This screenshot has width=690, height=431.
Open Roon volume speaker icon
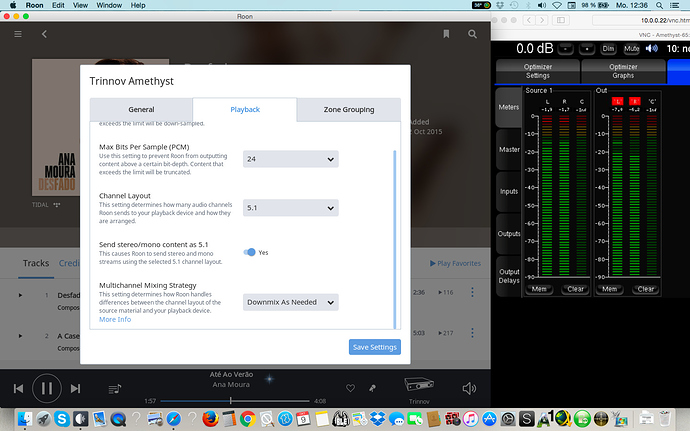click(x=469, y=388)
